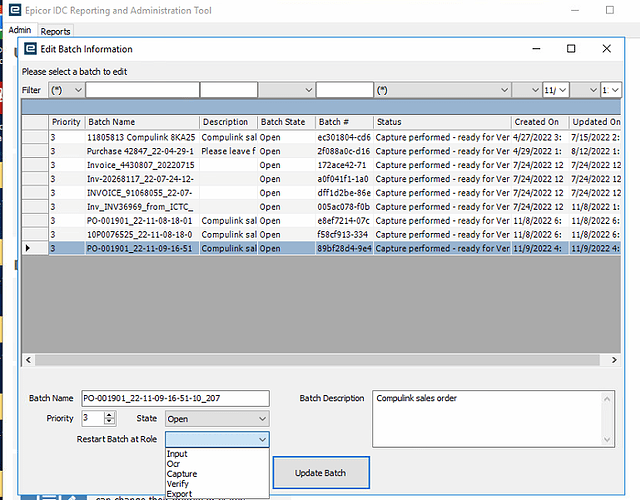Sort by the Updated On column header
640x500 pixels.
click(596, 122)
